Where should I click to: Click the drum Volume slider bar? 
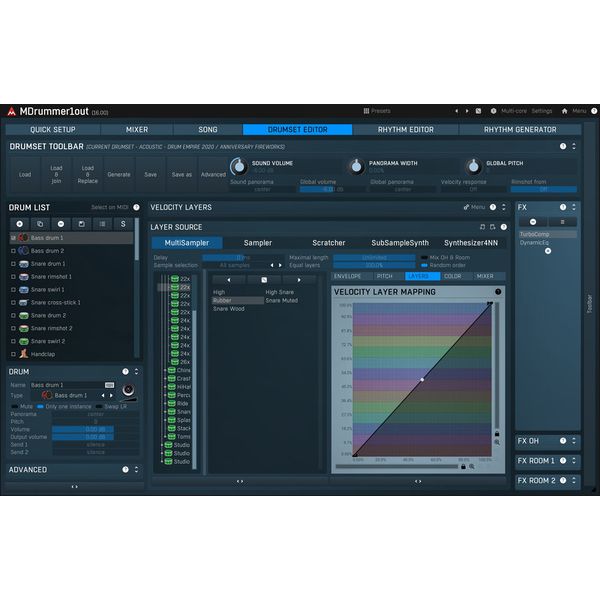coord(96,429)
